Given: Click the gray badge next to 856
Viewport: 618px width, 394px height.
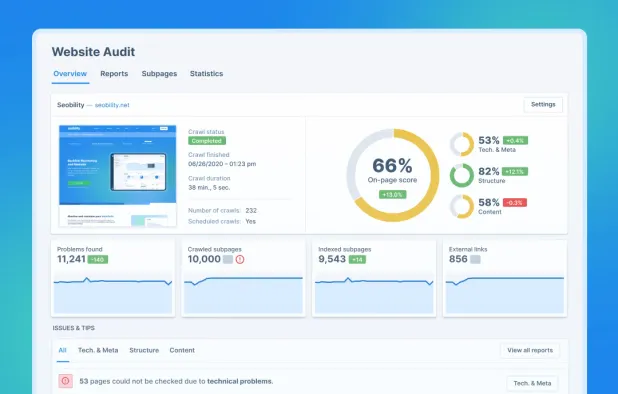Looking at the screenshot, I should (475, 260).
